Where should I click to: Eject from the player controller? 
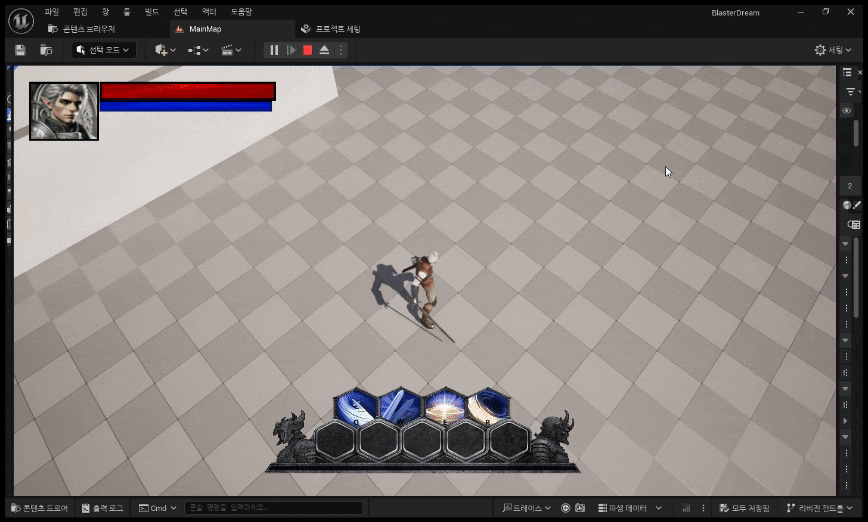[324, 50]
